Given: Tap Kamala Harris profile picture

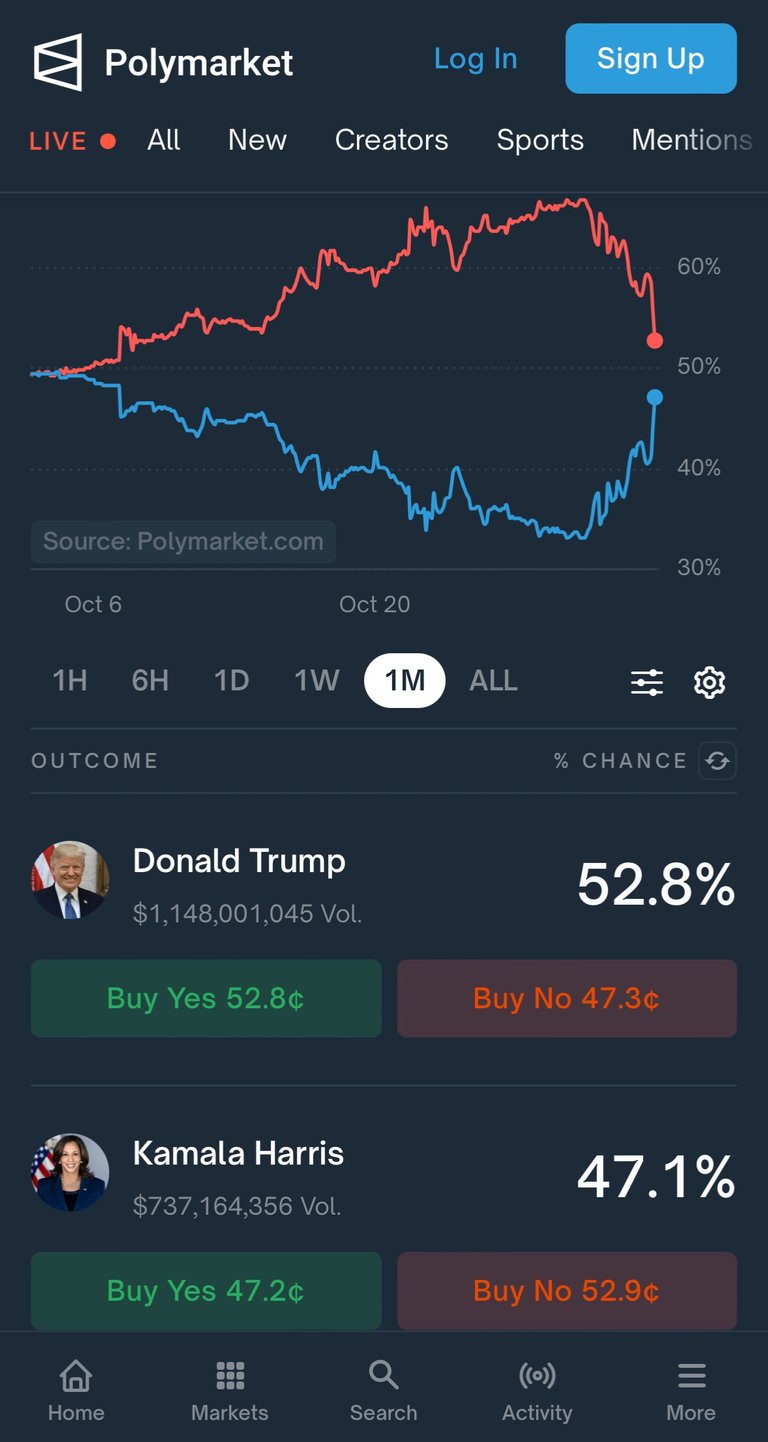Looking at the screenshot, I should [70, 1172].
